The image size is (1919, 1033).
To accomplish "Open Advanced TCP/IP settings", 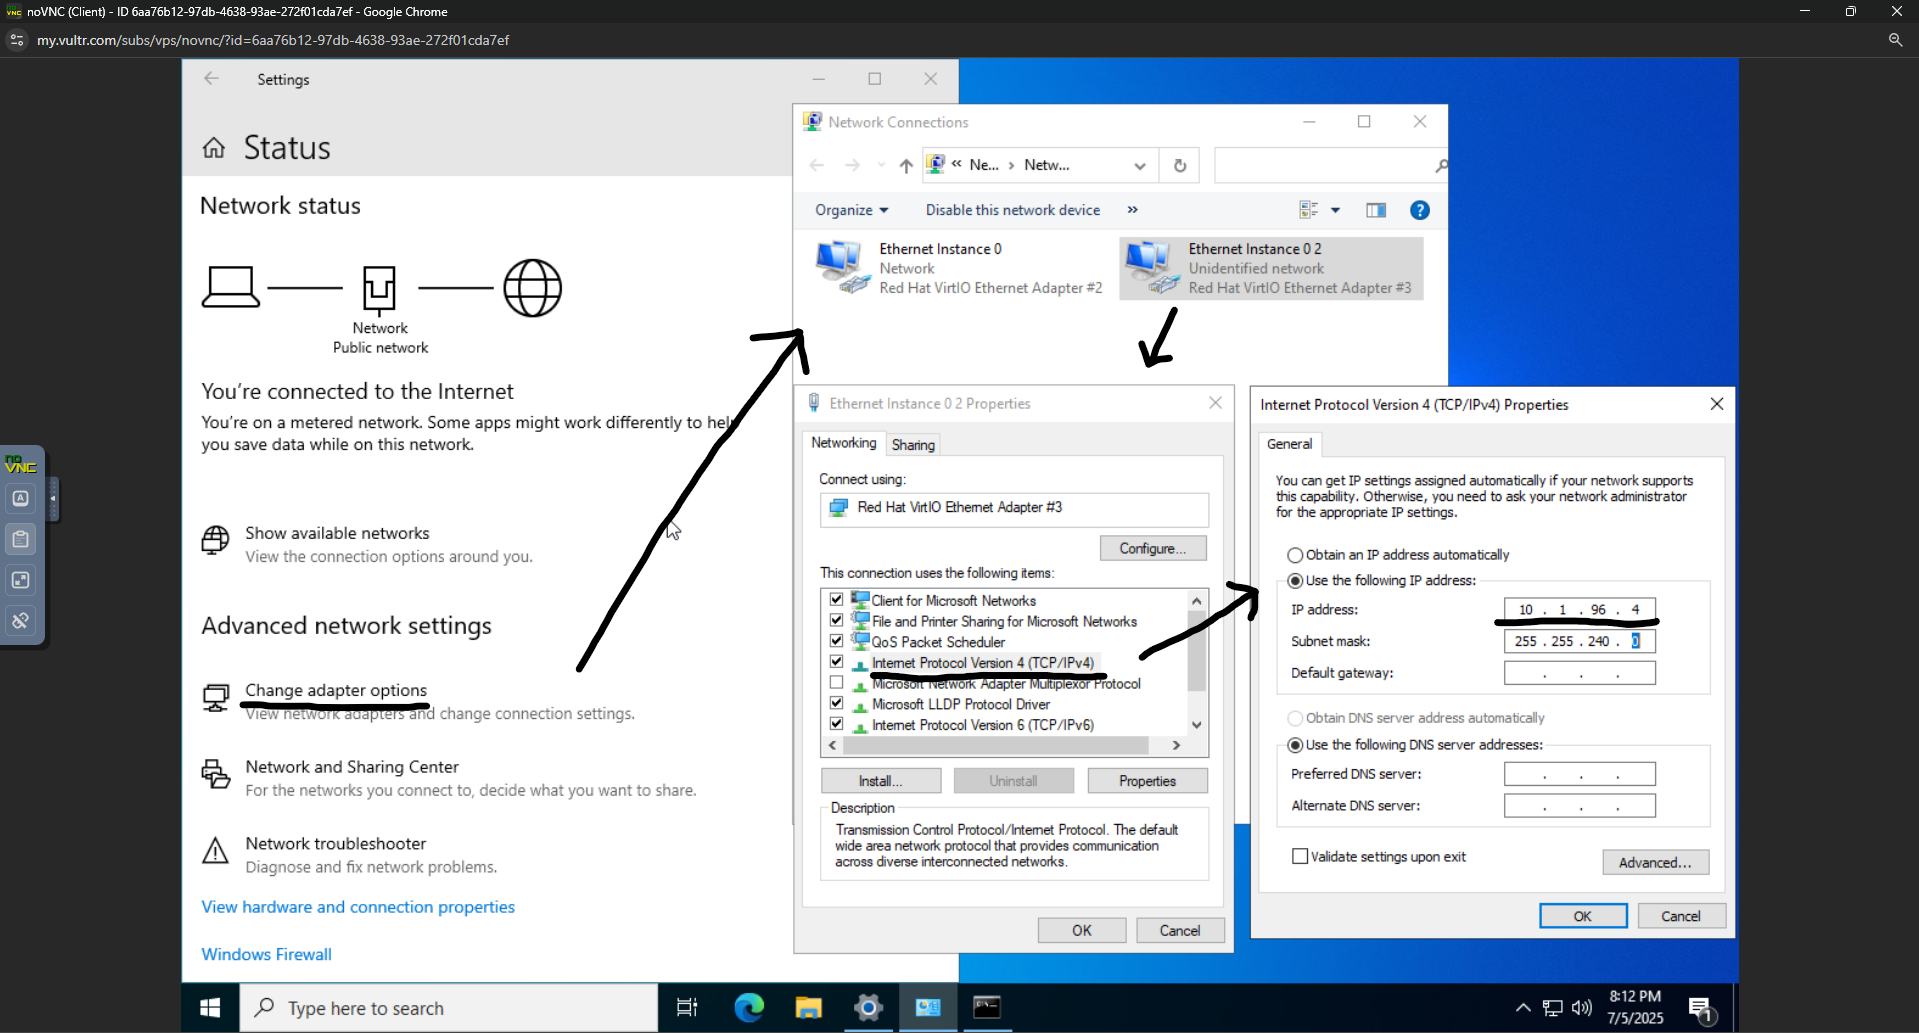I will pyautogui.click(x=1655, y=863).
